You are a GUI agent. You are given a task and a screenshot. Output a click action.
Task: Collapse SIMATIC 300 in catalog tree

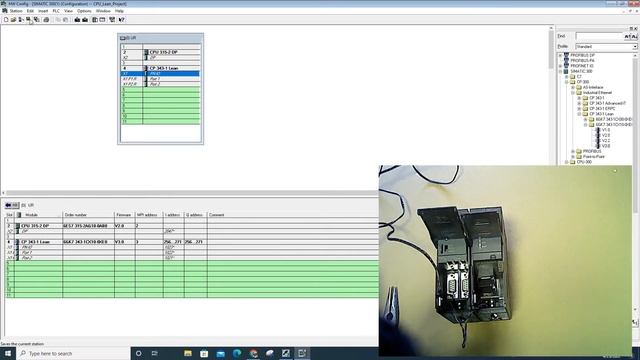pyautogui.click(x=560, y=71)
